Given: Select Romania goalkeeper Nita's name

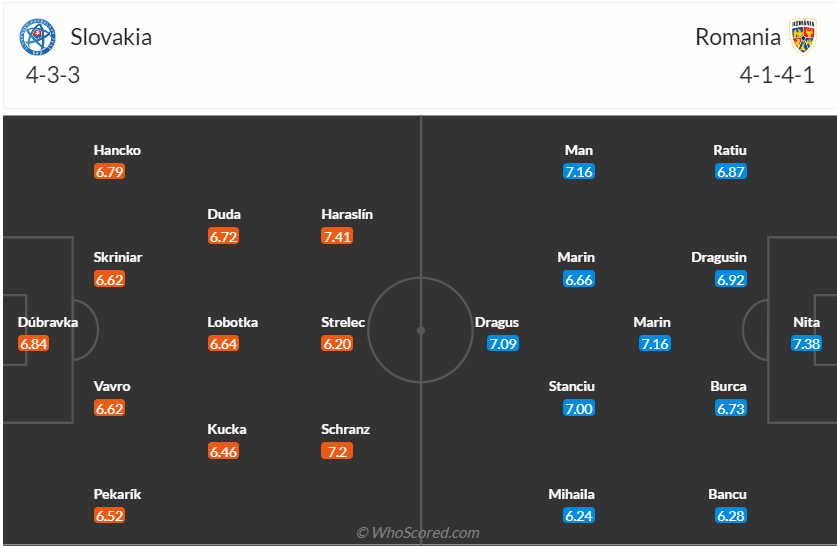Looking at the screenshot, I should (x=806, y=322).
